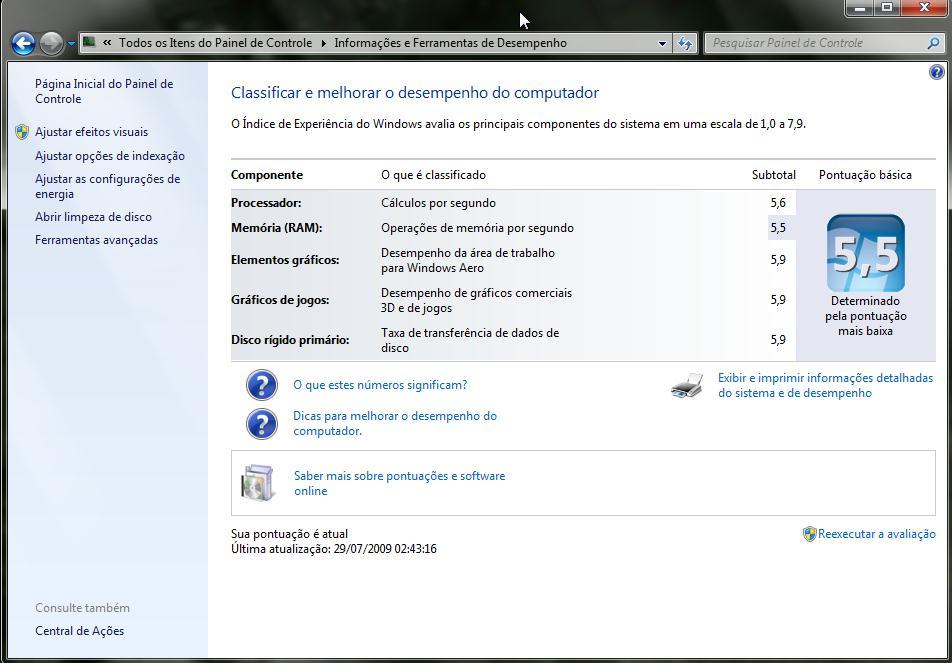Open 'Exibir e imprimir informações detalhadas' link

point(825,386)
